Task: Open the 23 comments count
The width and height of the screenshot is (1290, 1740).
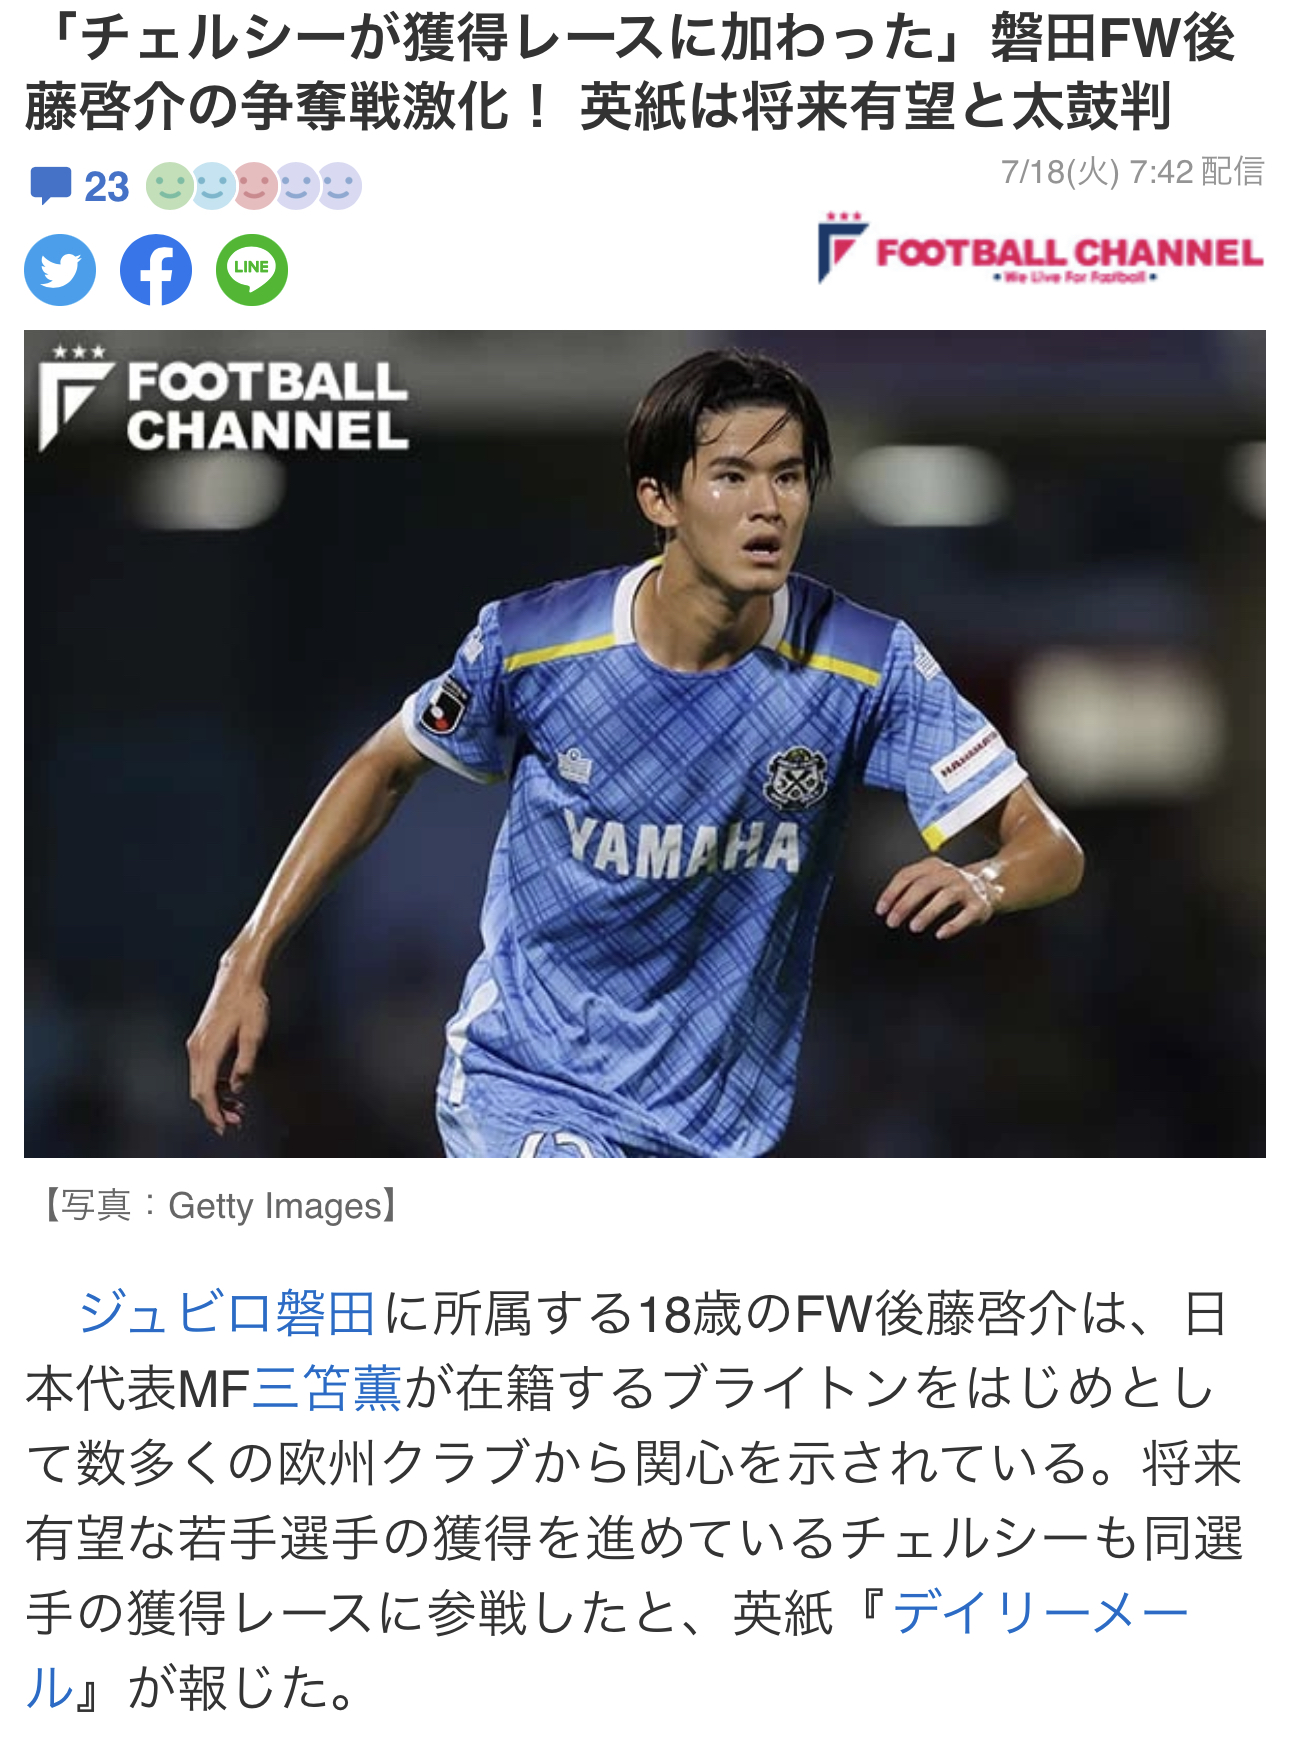Action: coord(106,187)
